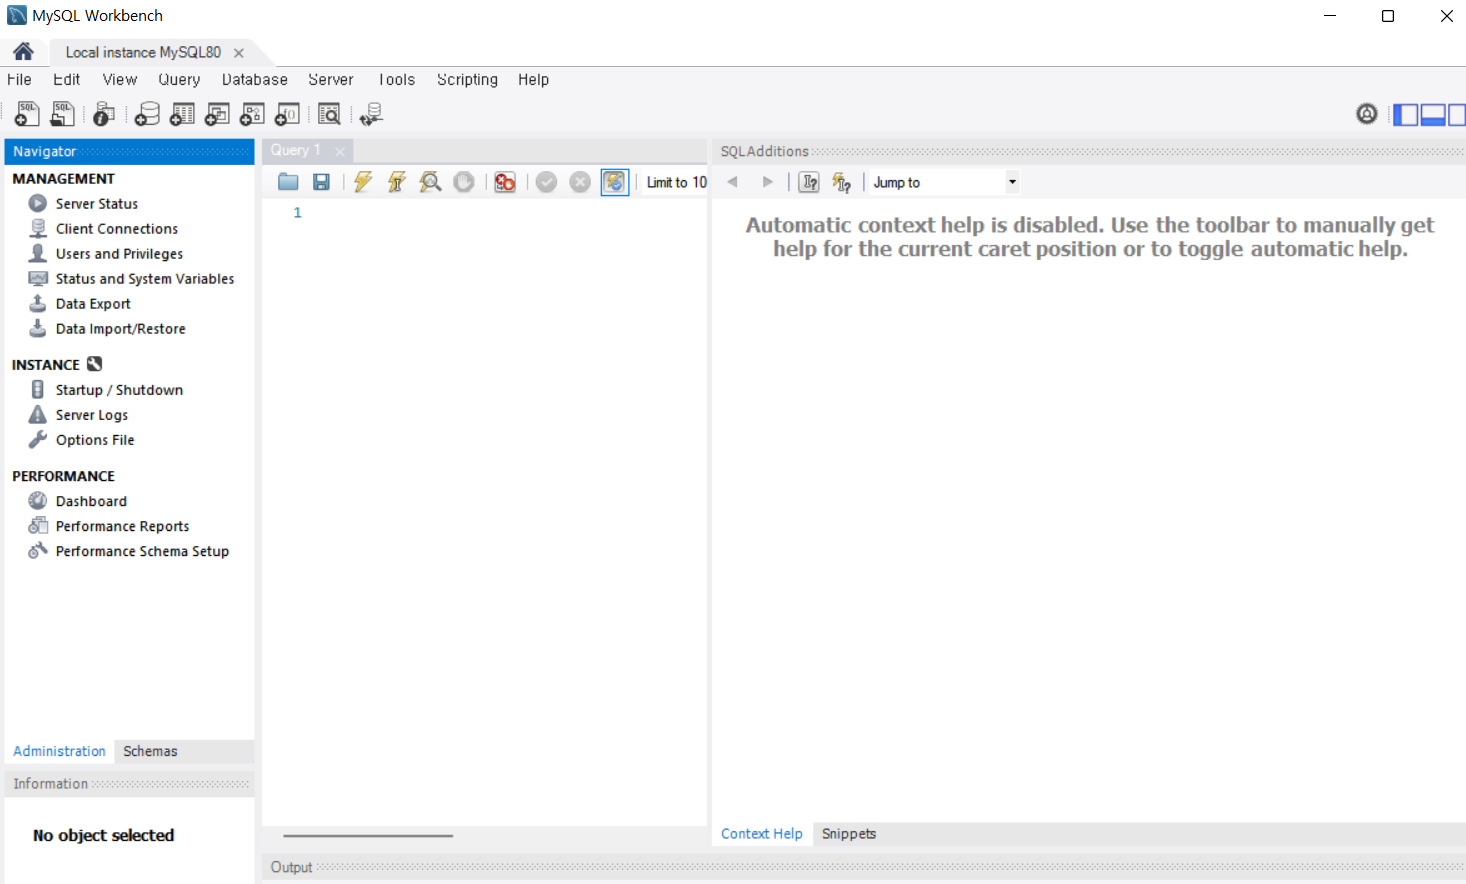
Task: Switch to the Schemas tab
Action: pos(150,751)
